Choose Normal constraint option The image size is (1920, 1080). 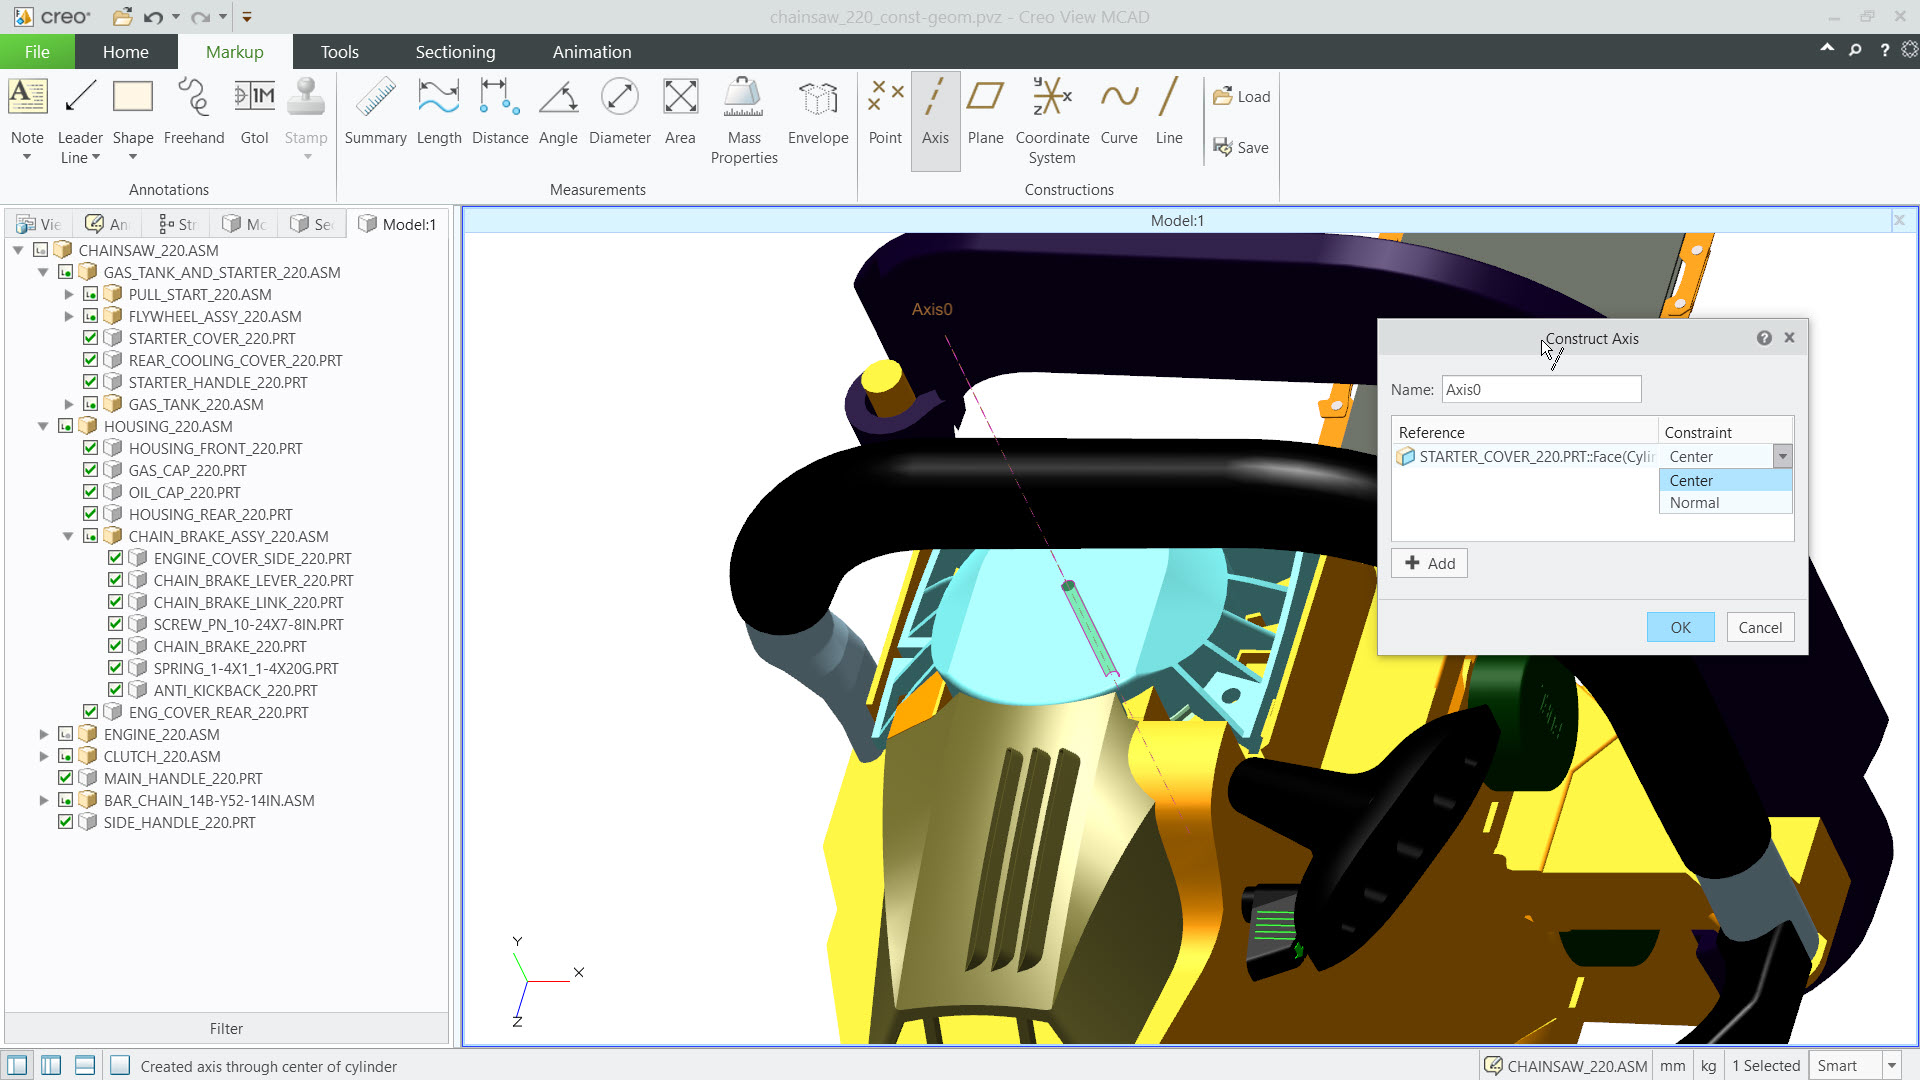pyautogui.click(x=1725, y=503)
